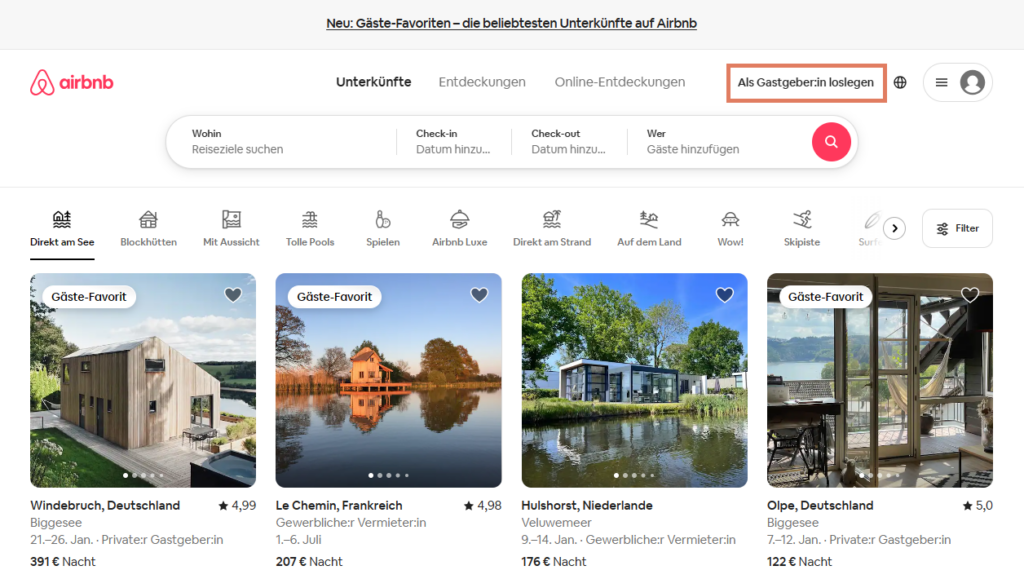
Task: Click the Hulshorst, Niederlande title
Action: (x=587, y=505)
